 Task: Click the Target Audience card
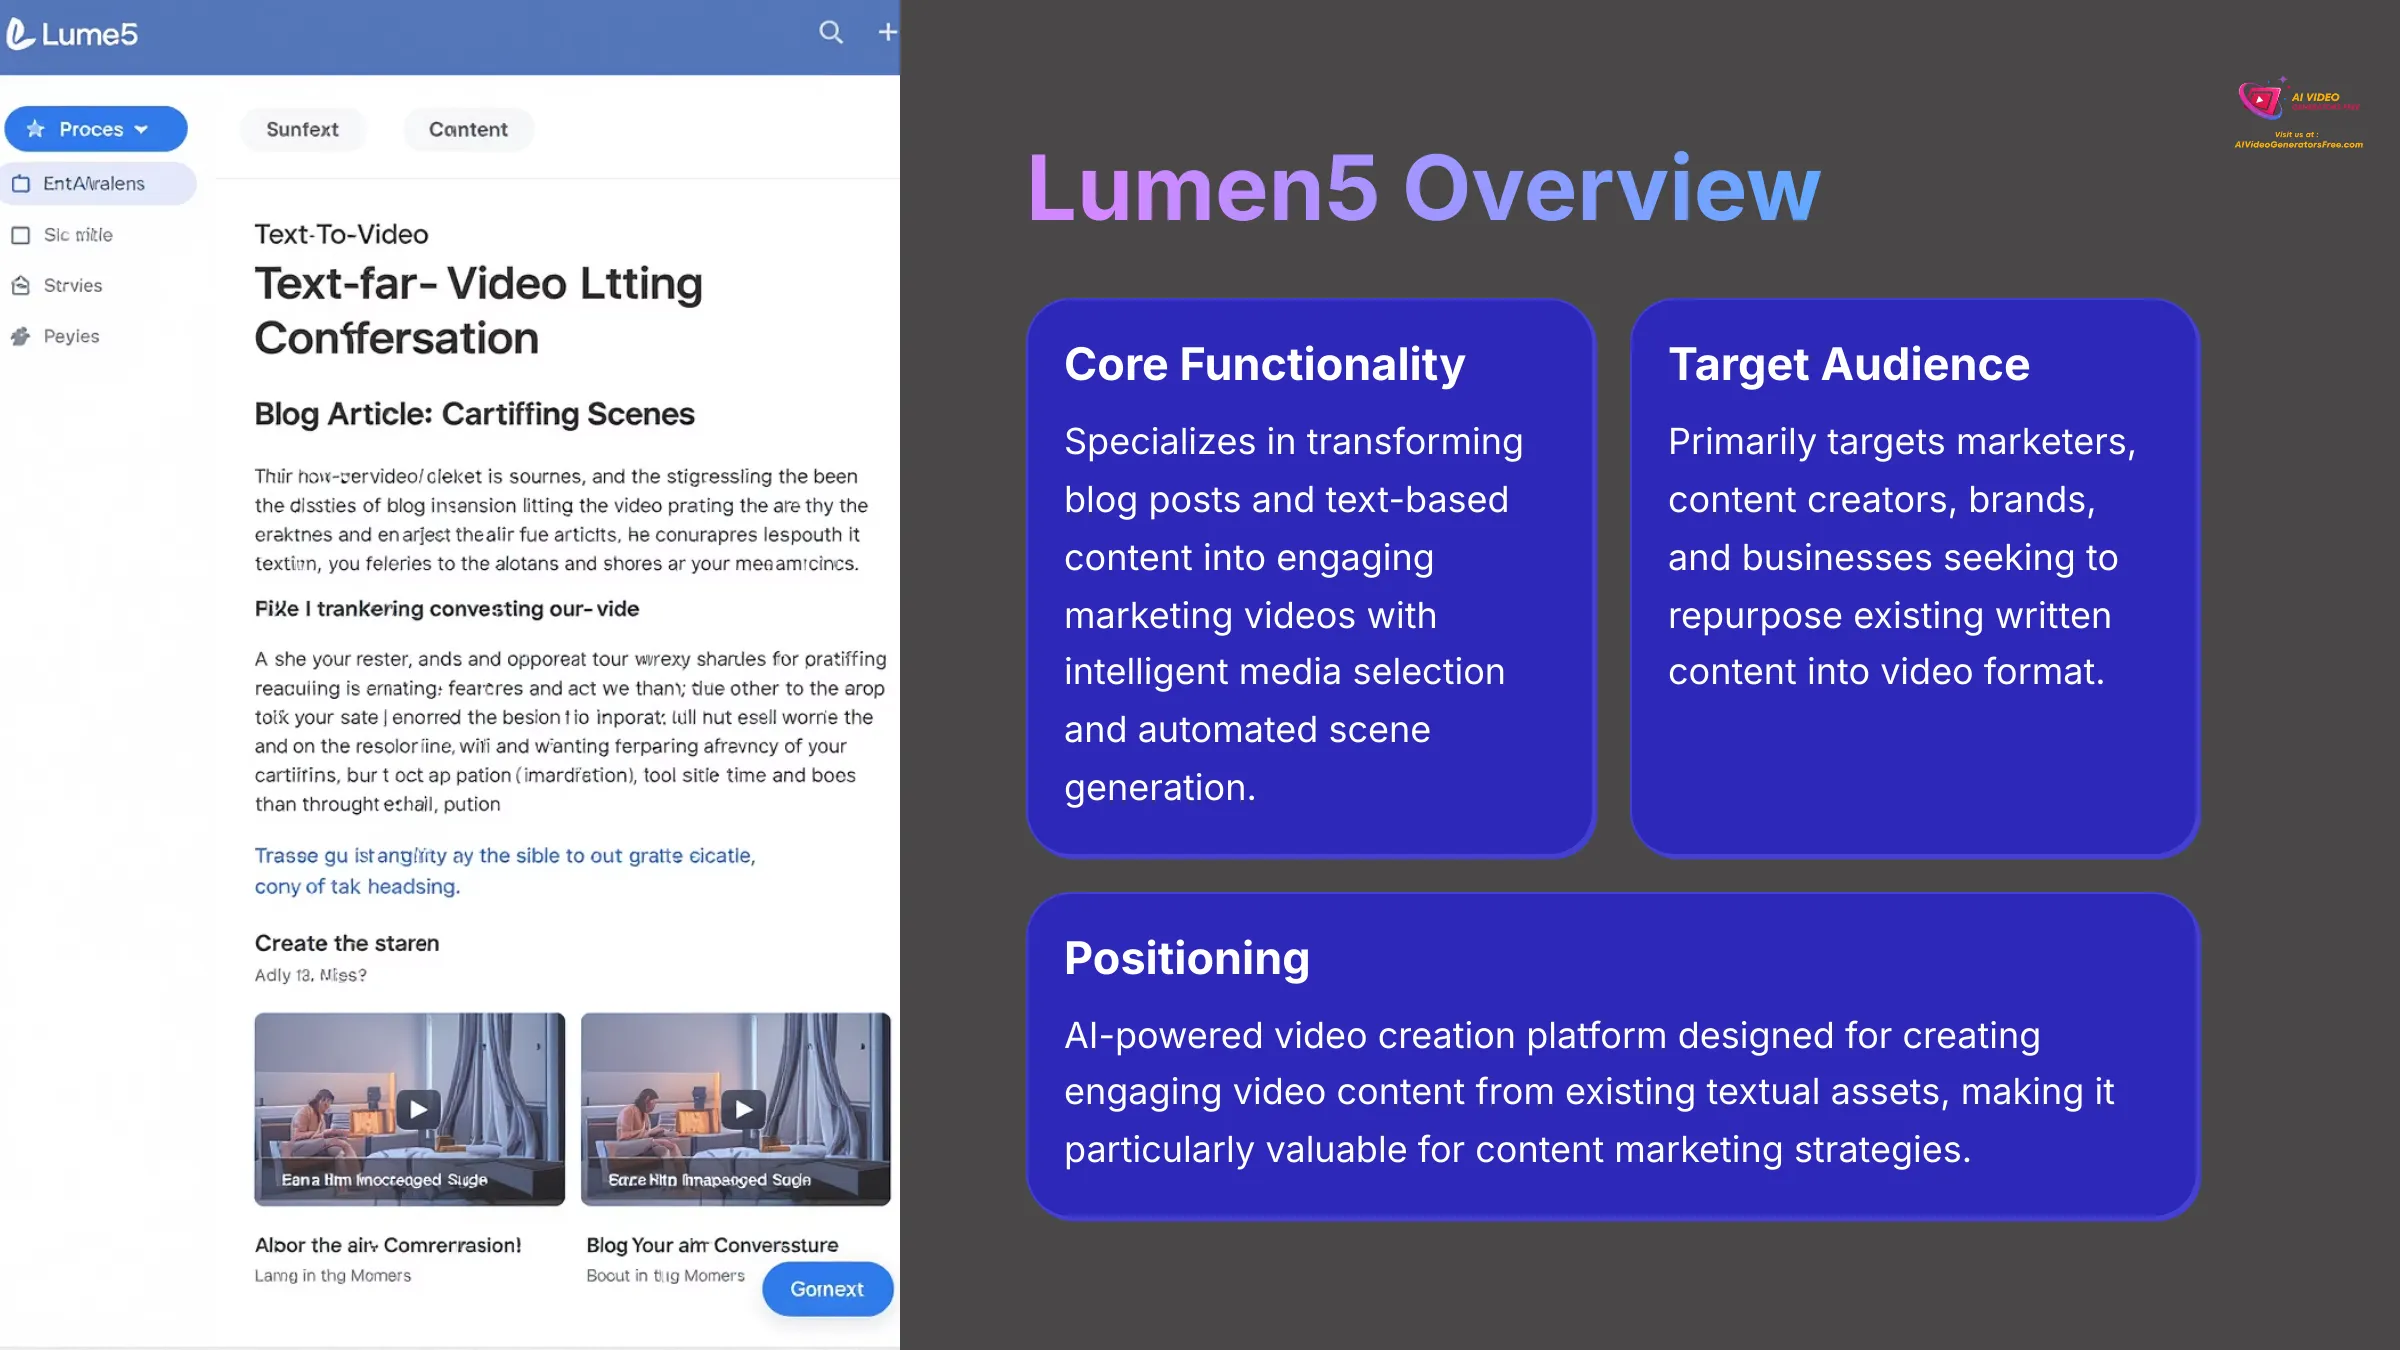[x=1914, y=577]
